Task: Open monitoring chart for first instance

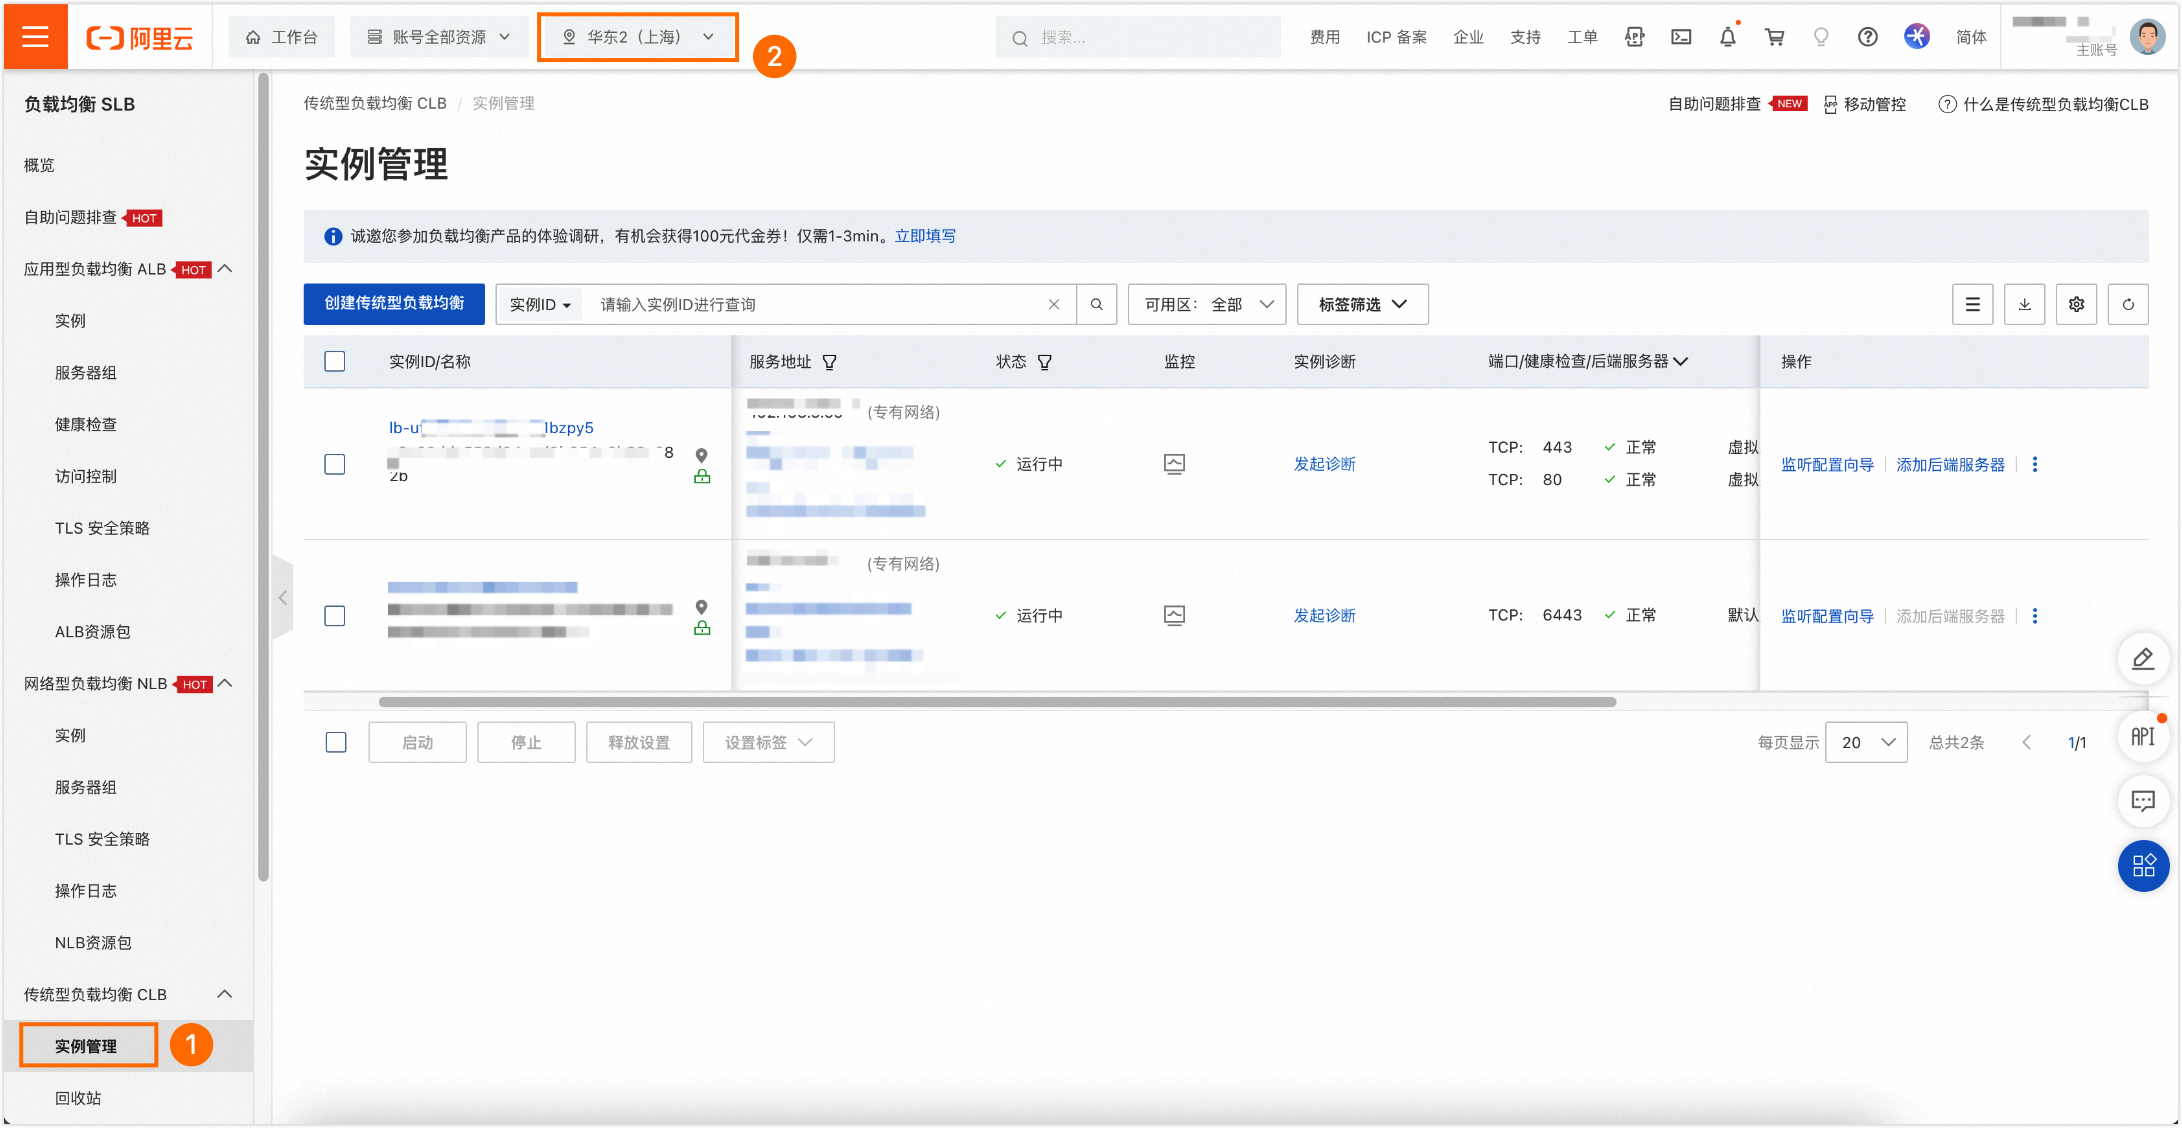Action: (x=1174, y=464)
